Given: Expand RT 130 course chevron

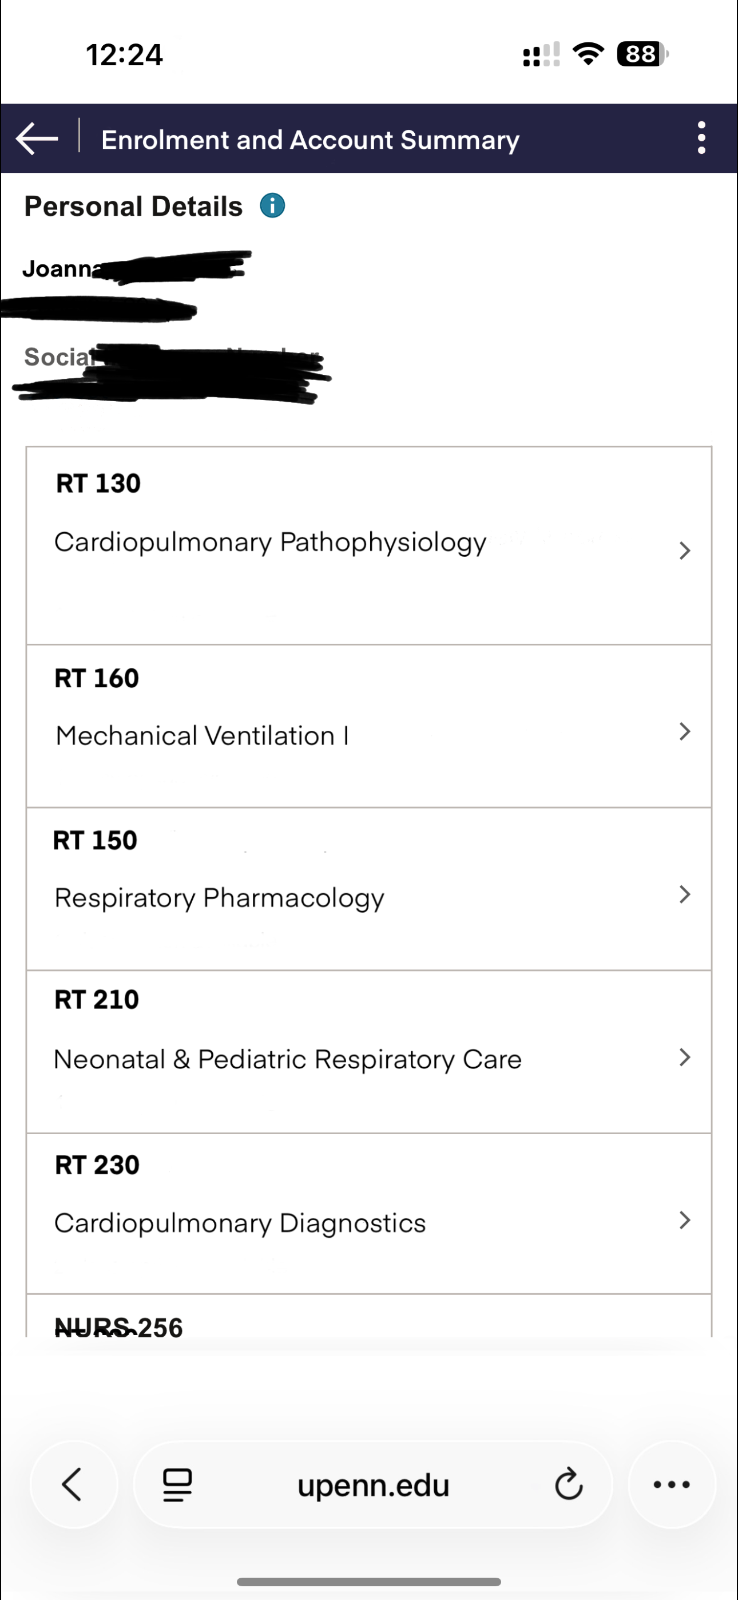Looking at the screenshot, I should point(685,551).
